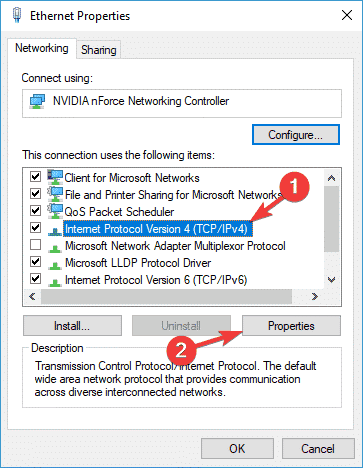Select the Networking tab
The height and width of the screenshot is (468, 363).
(42, 48)
